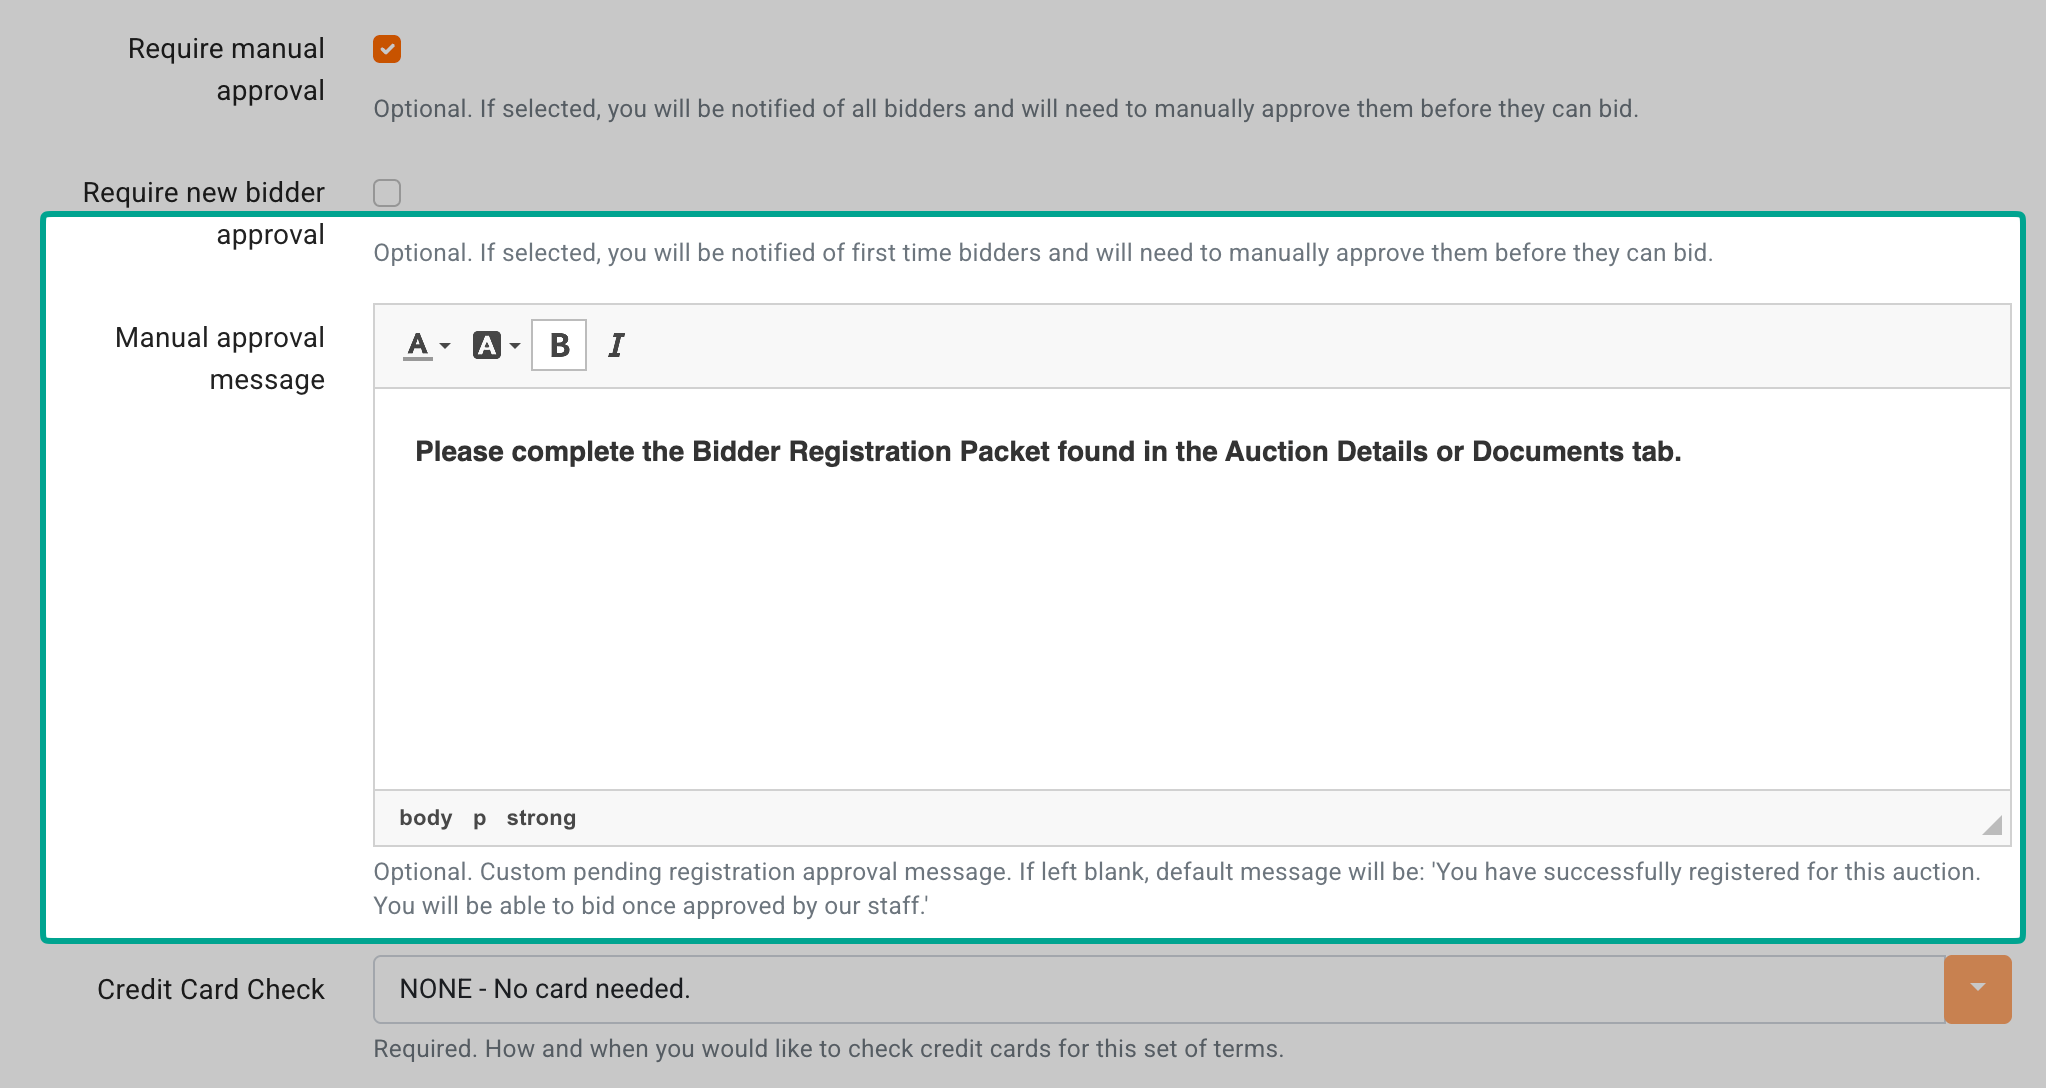Open the background color dropdown arrow

click(x=514, y=346)
